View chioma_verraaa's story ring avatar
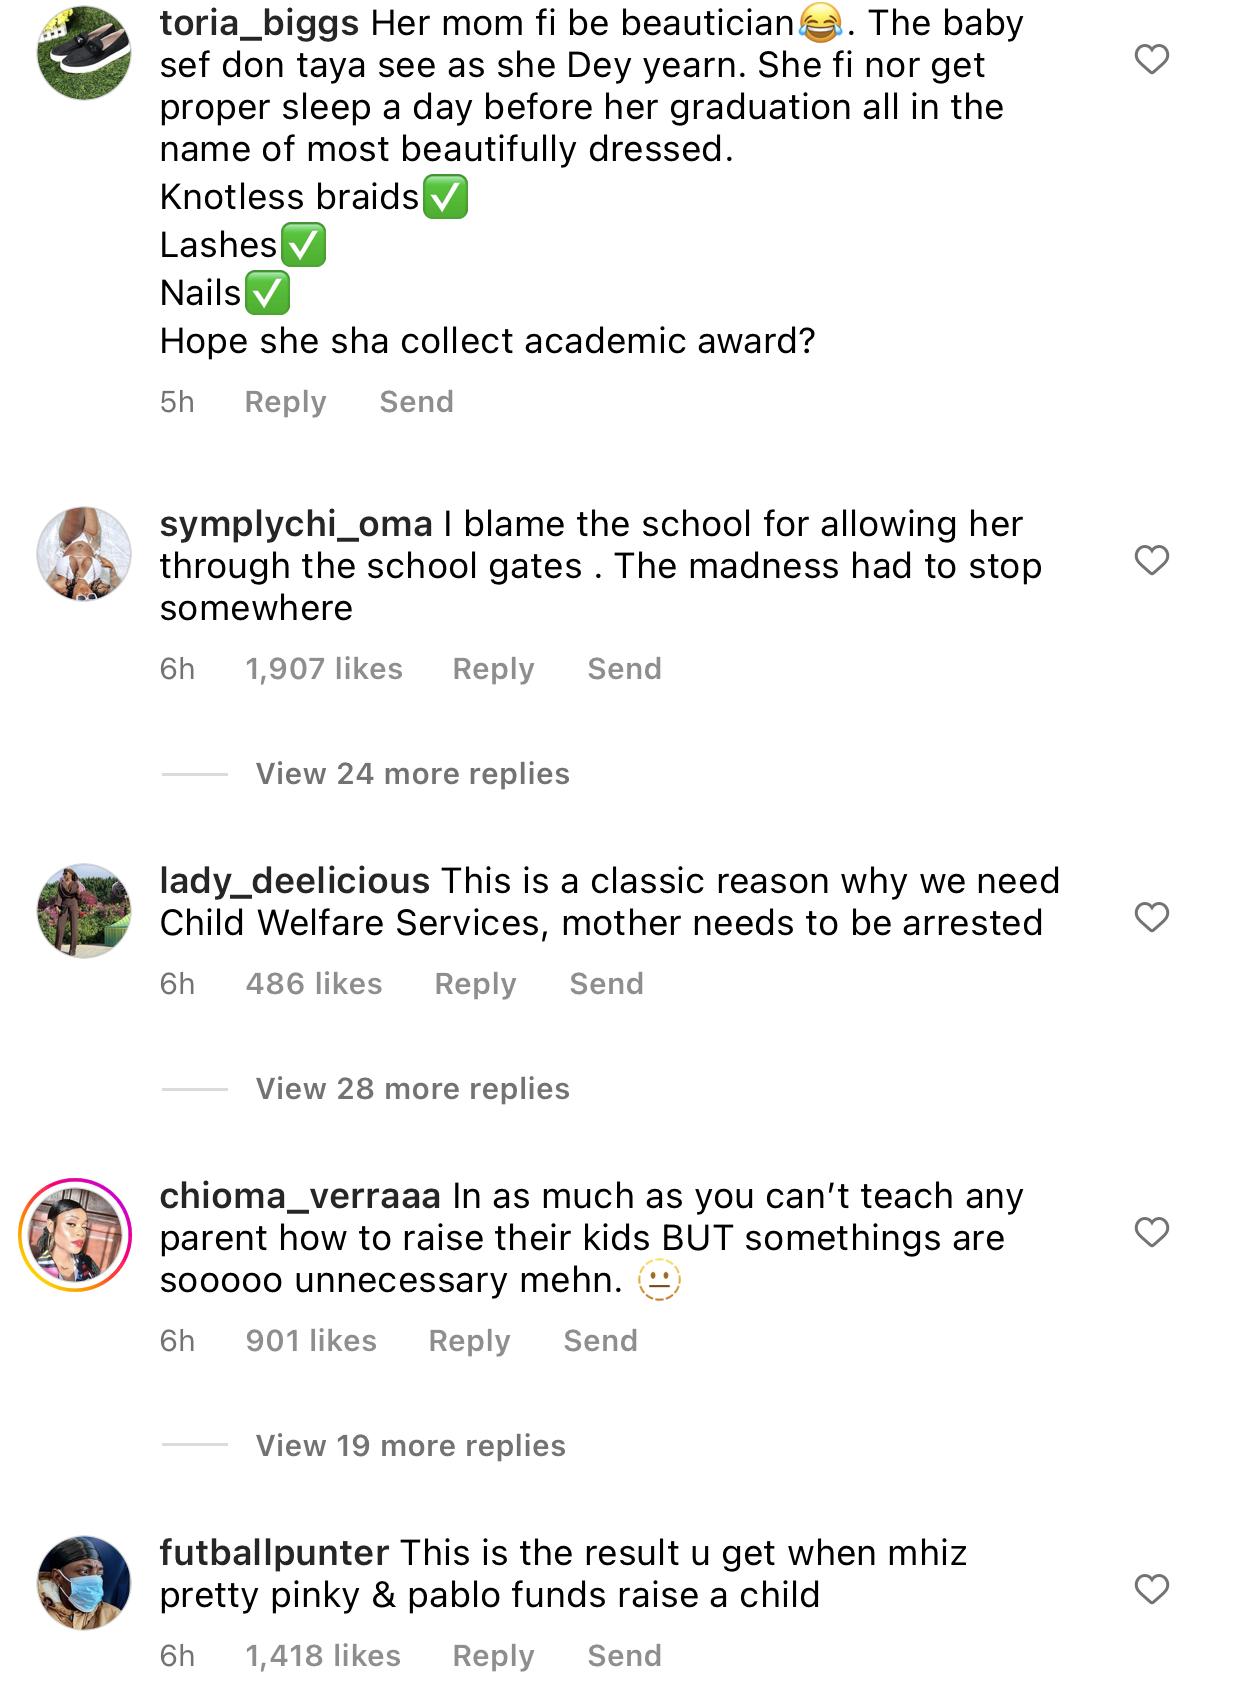Viewport: 1242px width, 1684px height. pyautogui.click(x=76, y=1235)
